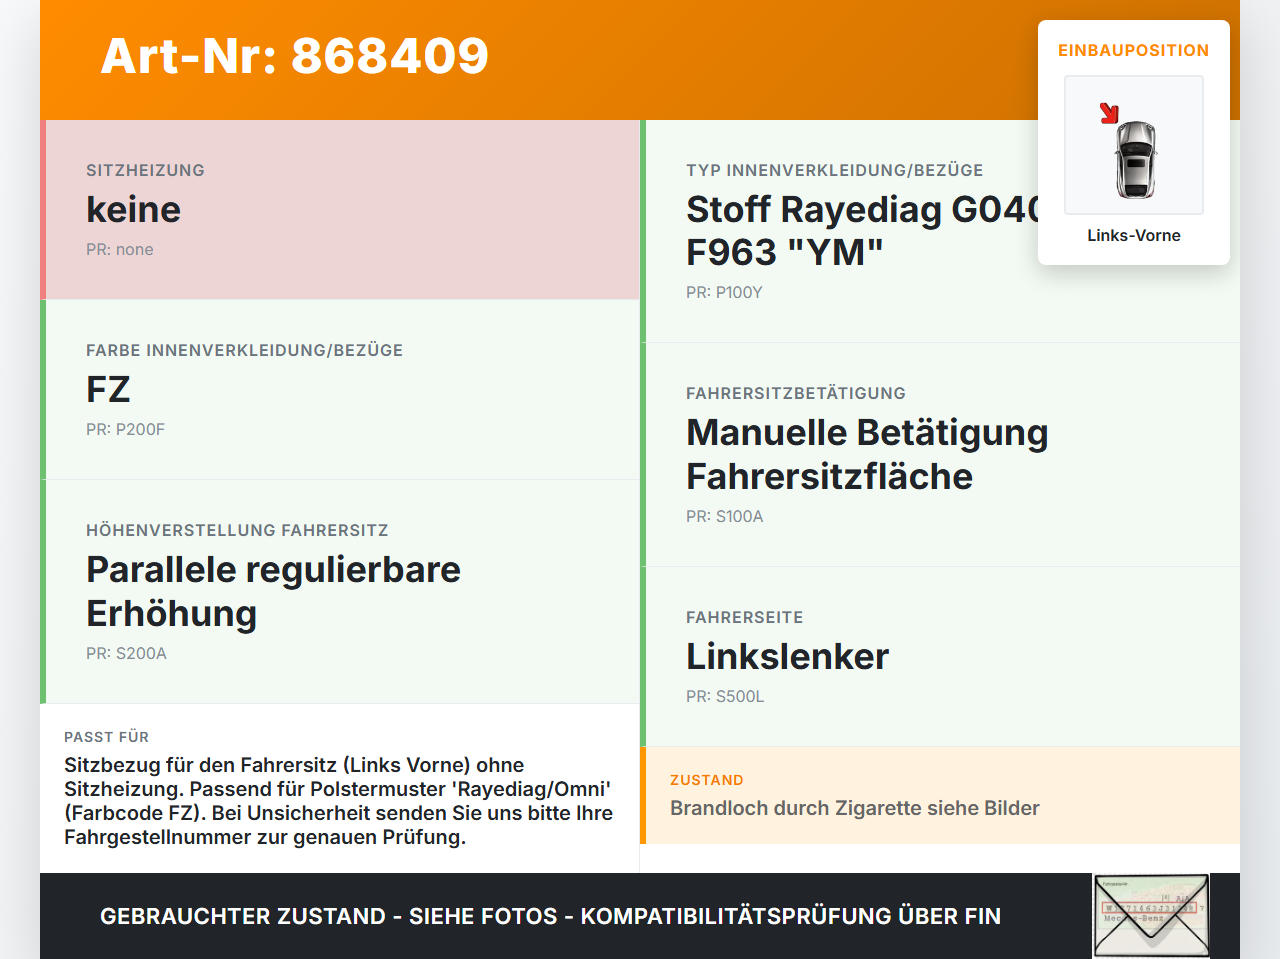1280x959 pixels.
Task: Click the PR: S100A code
Action: (x=725, y=516)
